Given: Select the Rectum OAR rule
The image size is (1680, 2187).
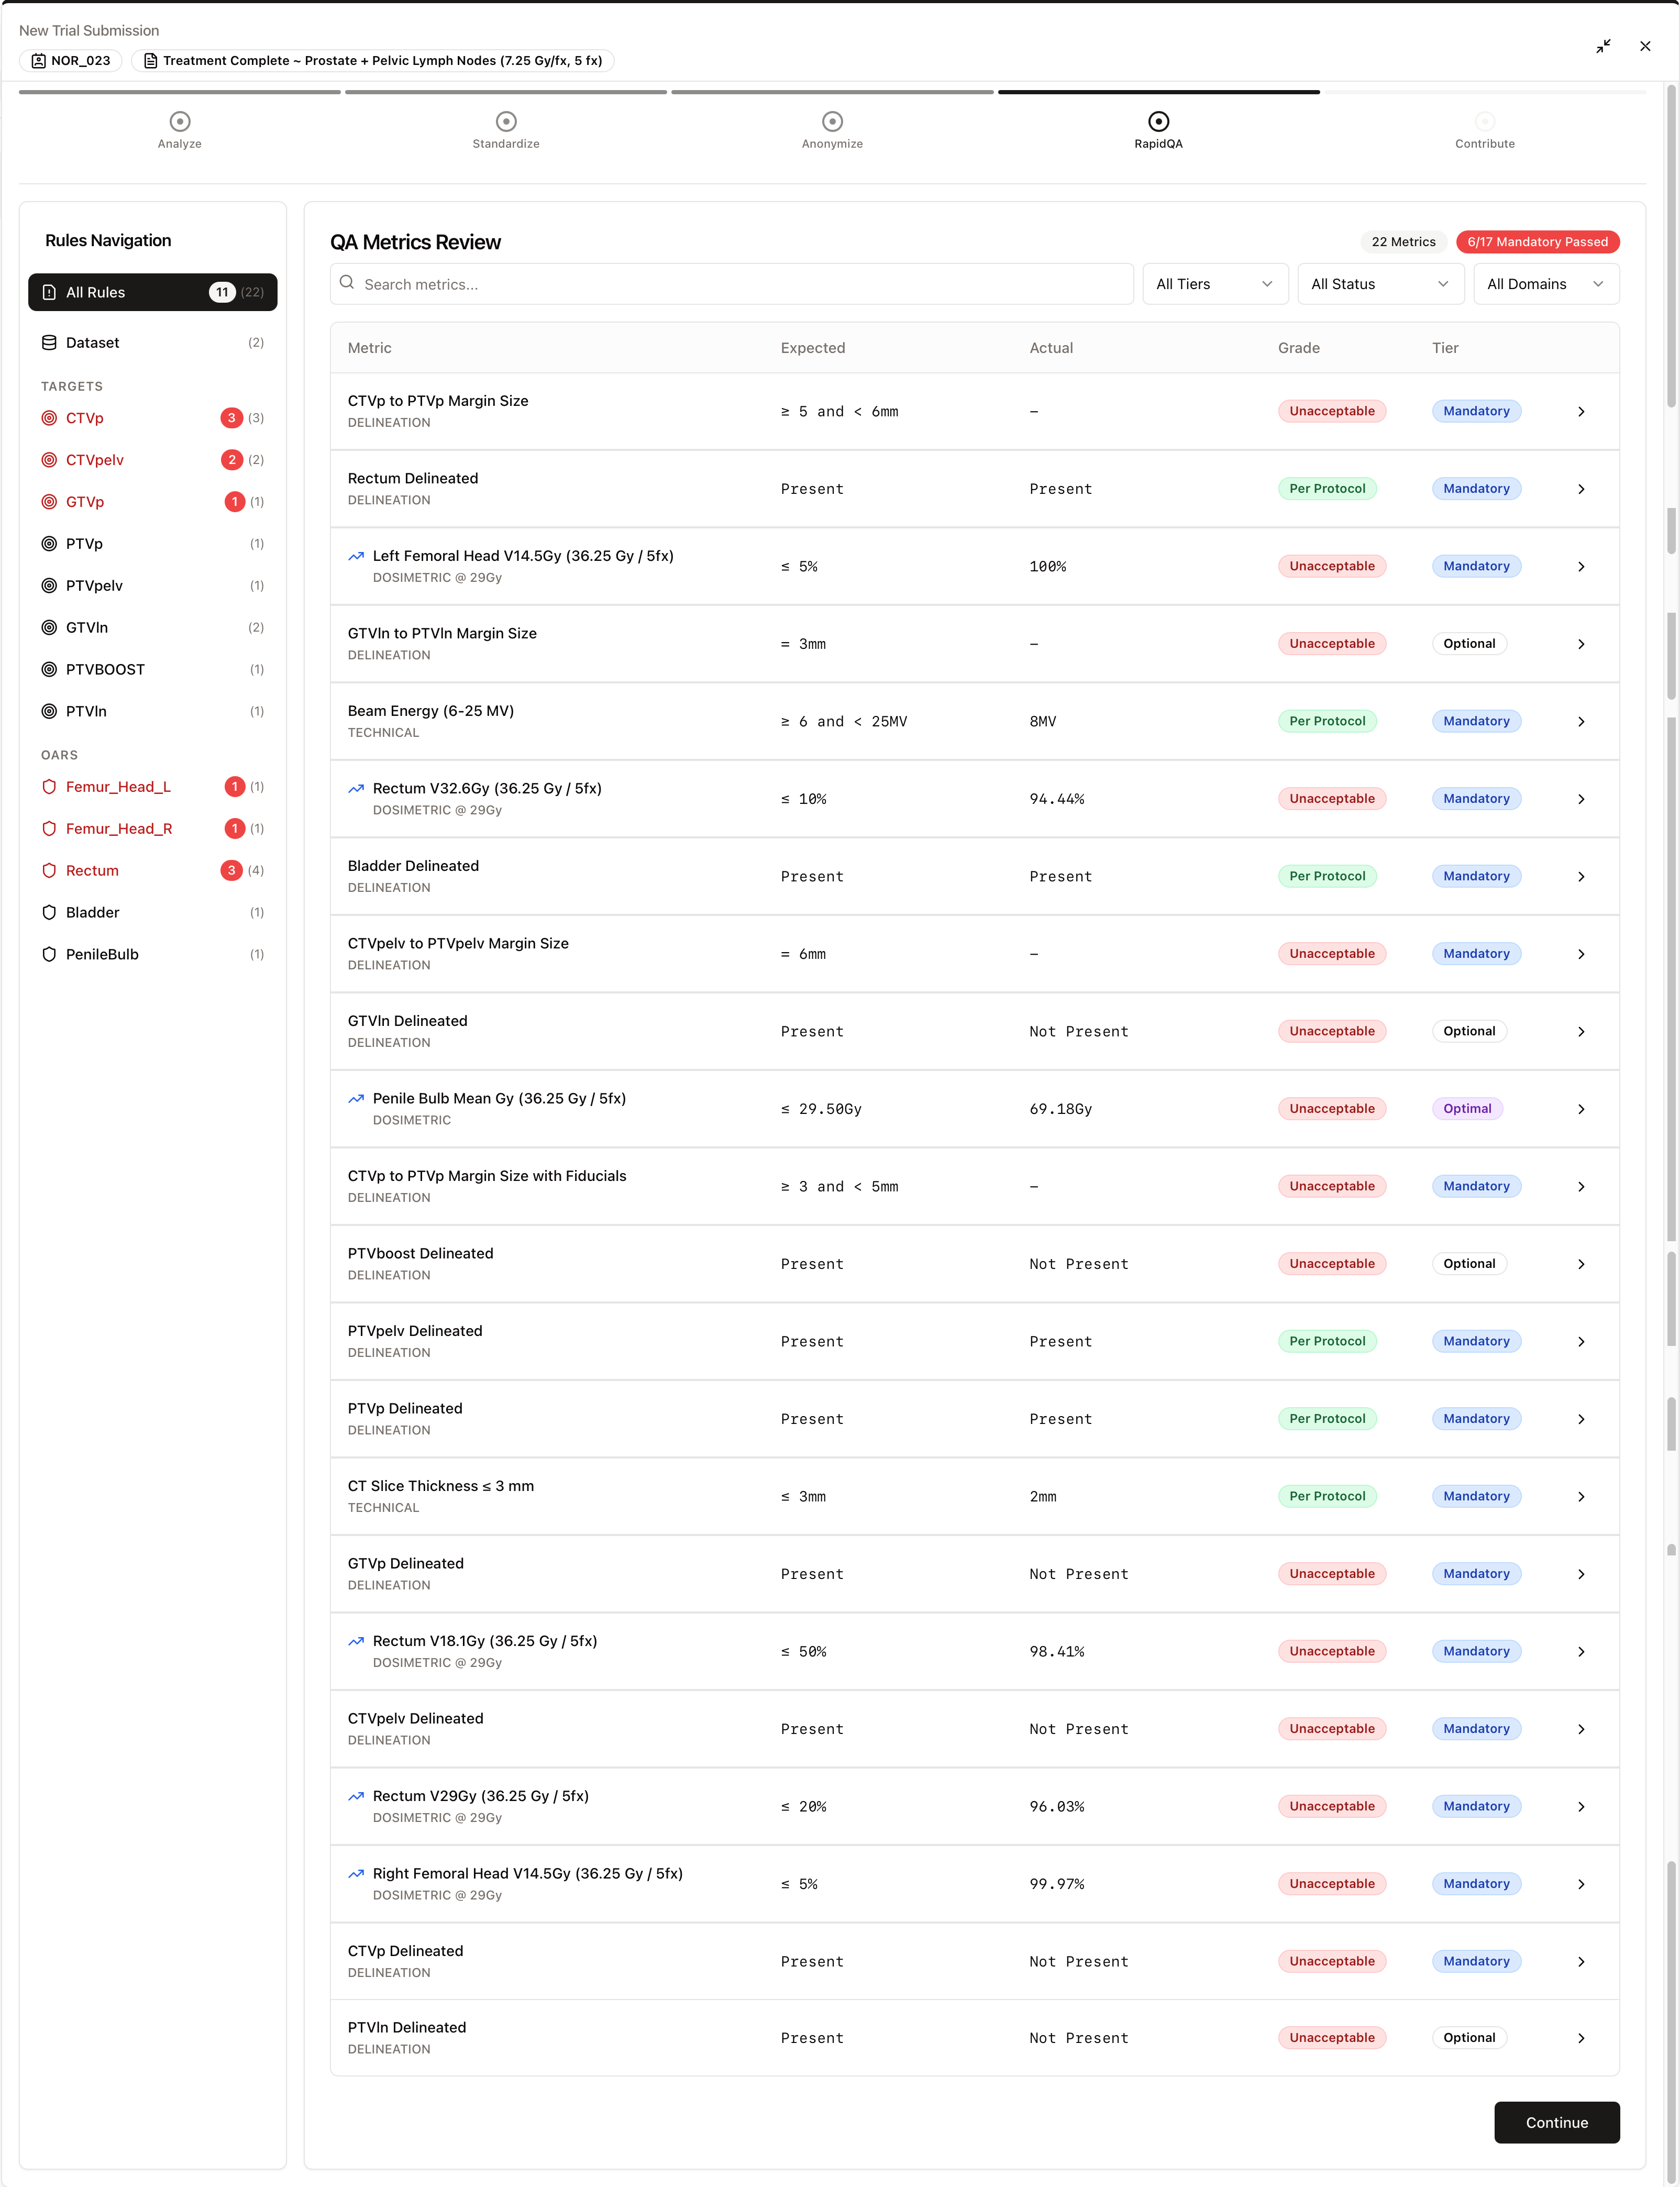Looking at the screenshot, I should [x=153, y=871].
